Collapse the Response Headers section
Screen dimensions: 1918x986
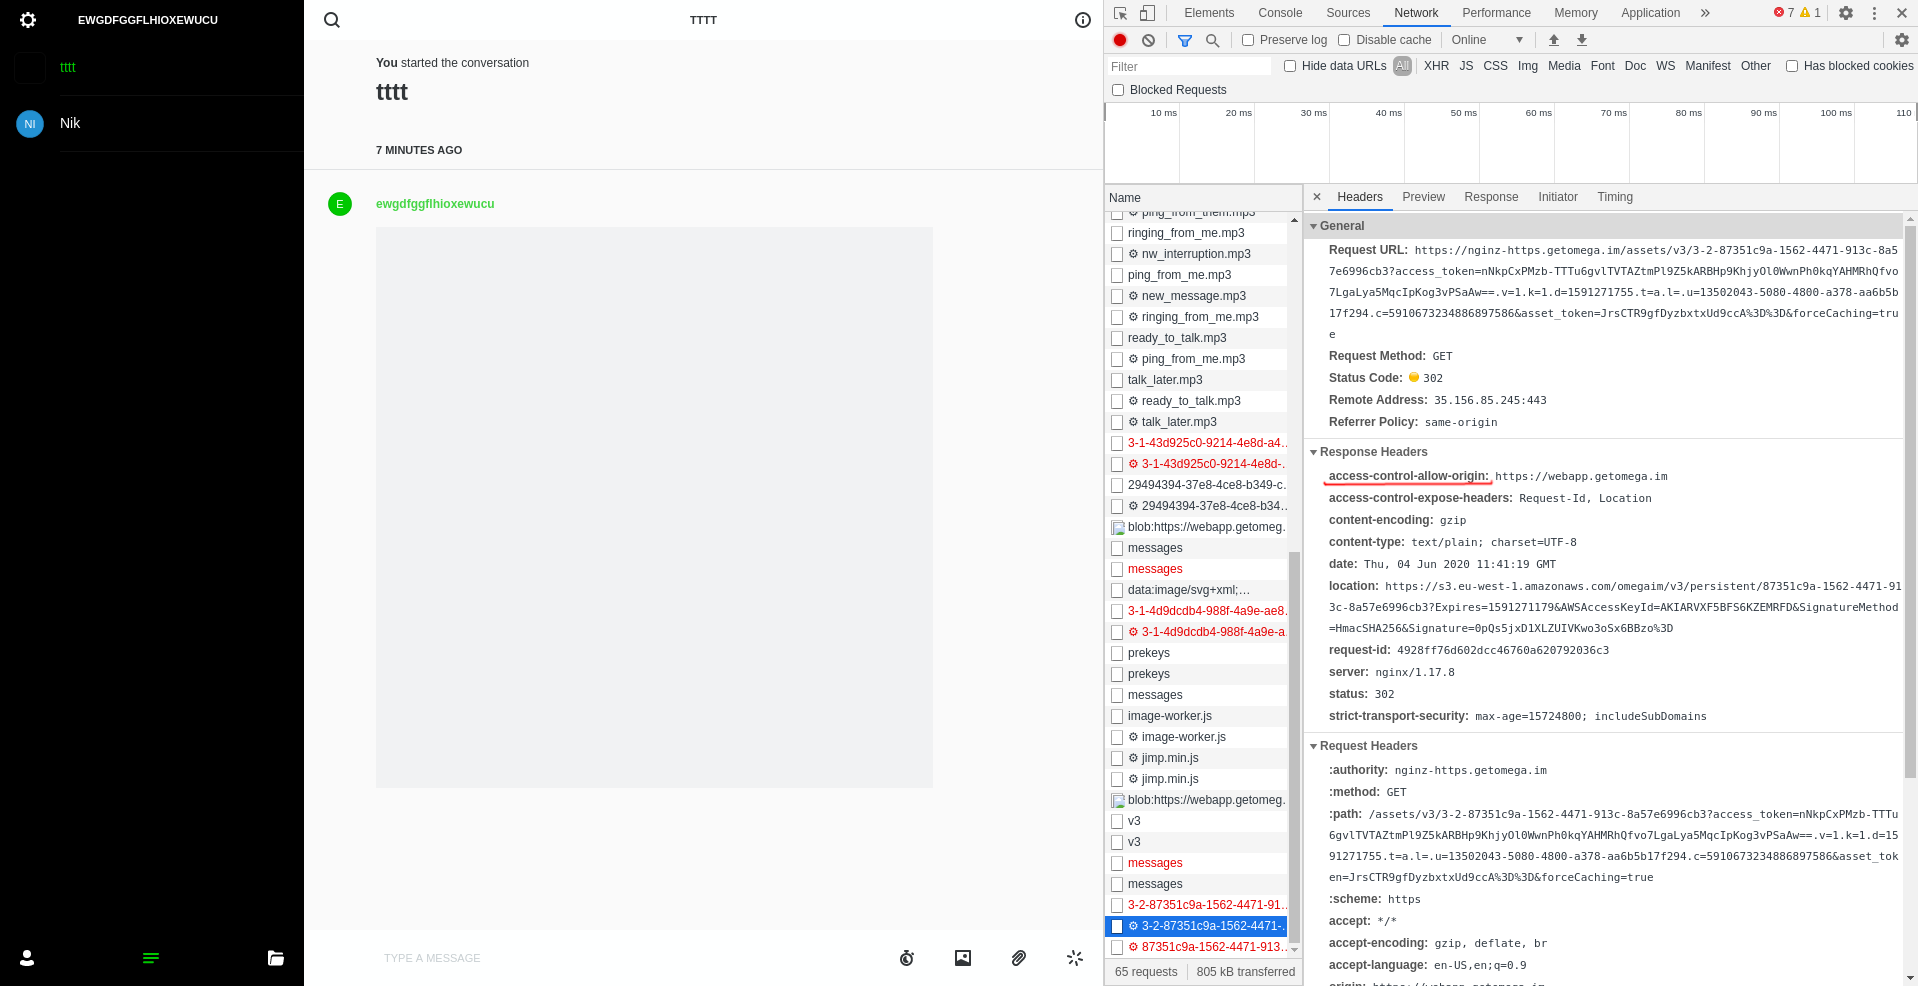pos(1314,452)
